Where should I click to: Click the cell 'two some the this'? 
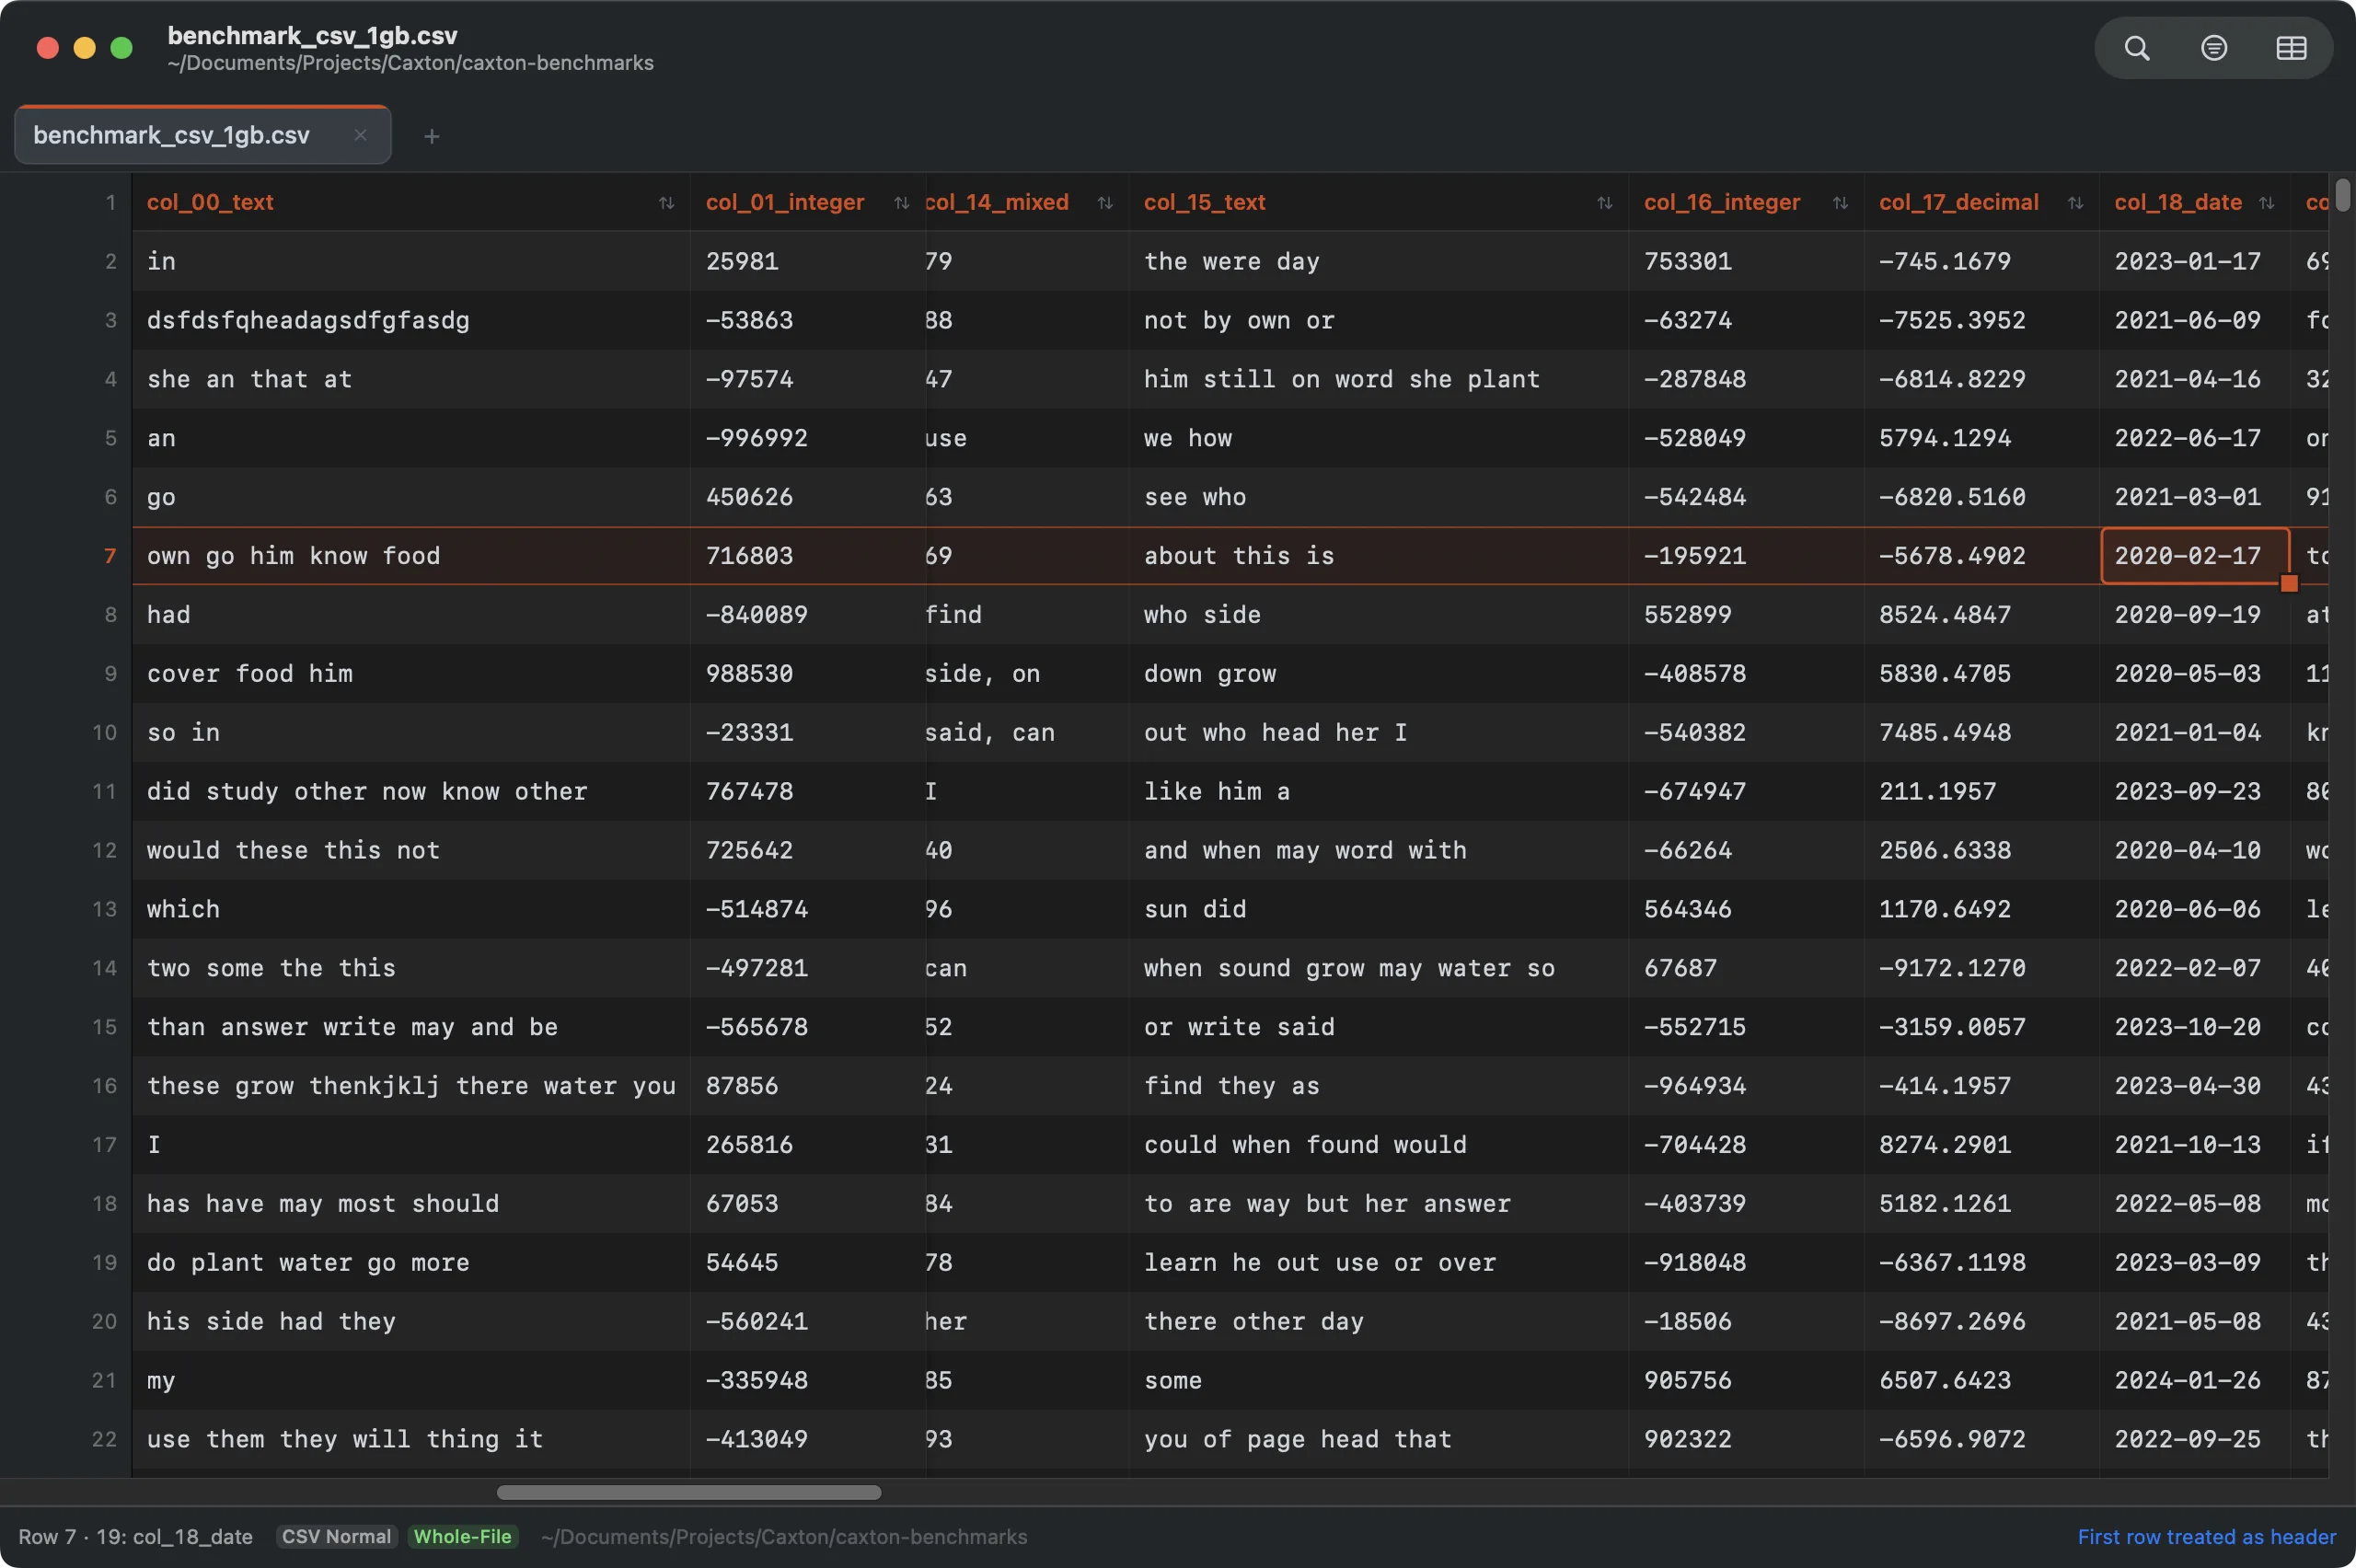click(411, 968)
